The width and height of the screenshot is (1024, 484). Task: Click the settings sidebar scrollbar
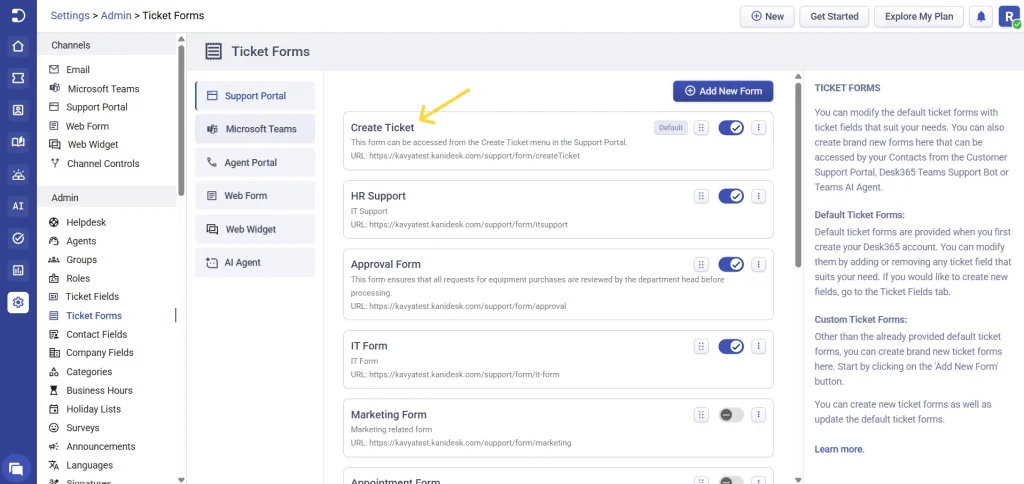click(181, 118)
